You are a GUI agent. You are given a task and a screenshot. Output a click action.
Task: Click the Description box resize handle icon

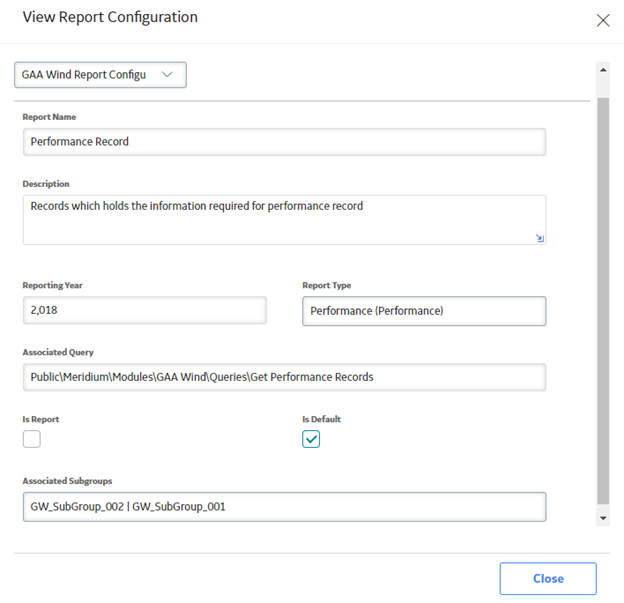click(x=540, y=238)
